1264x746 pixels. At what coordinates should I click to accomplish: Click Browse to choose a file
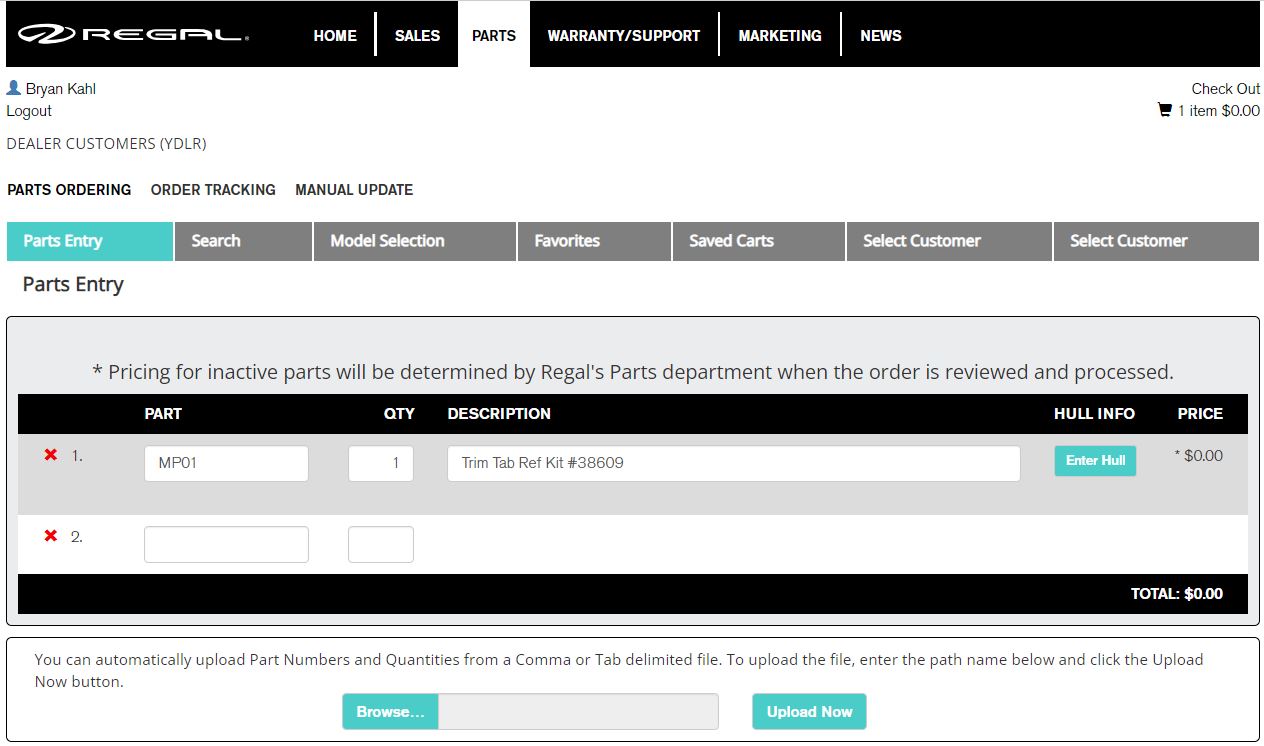click(390, 712)
